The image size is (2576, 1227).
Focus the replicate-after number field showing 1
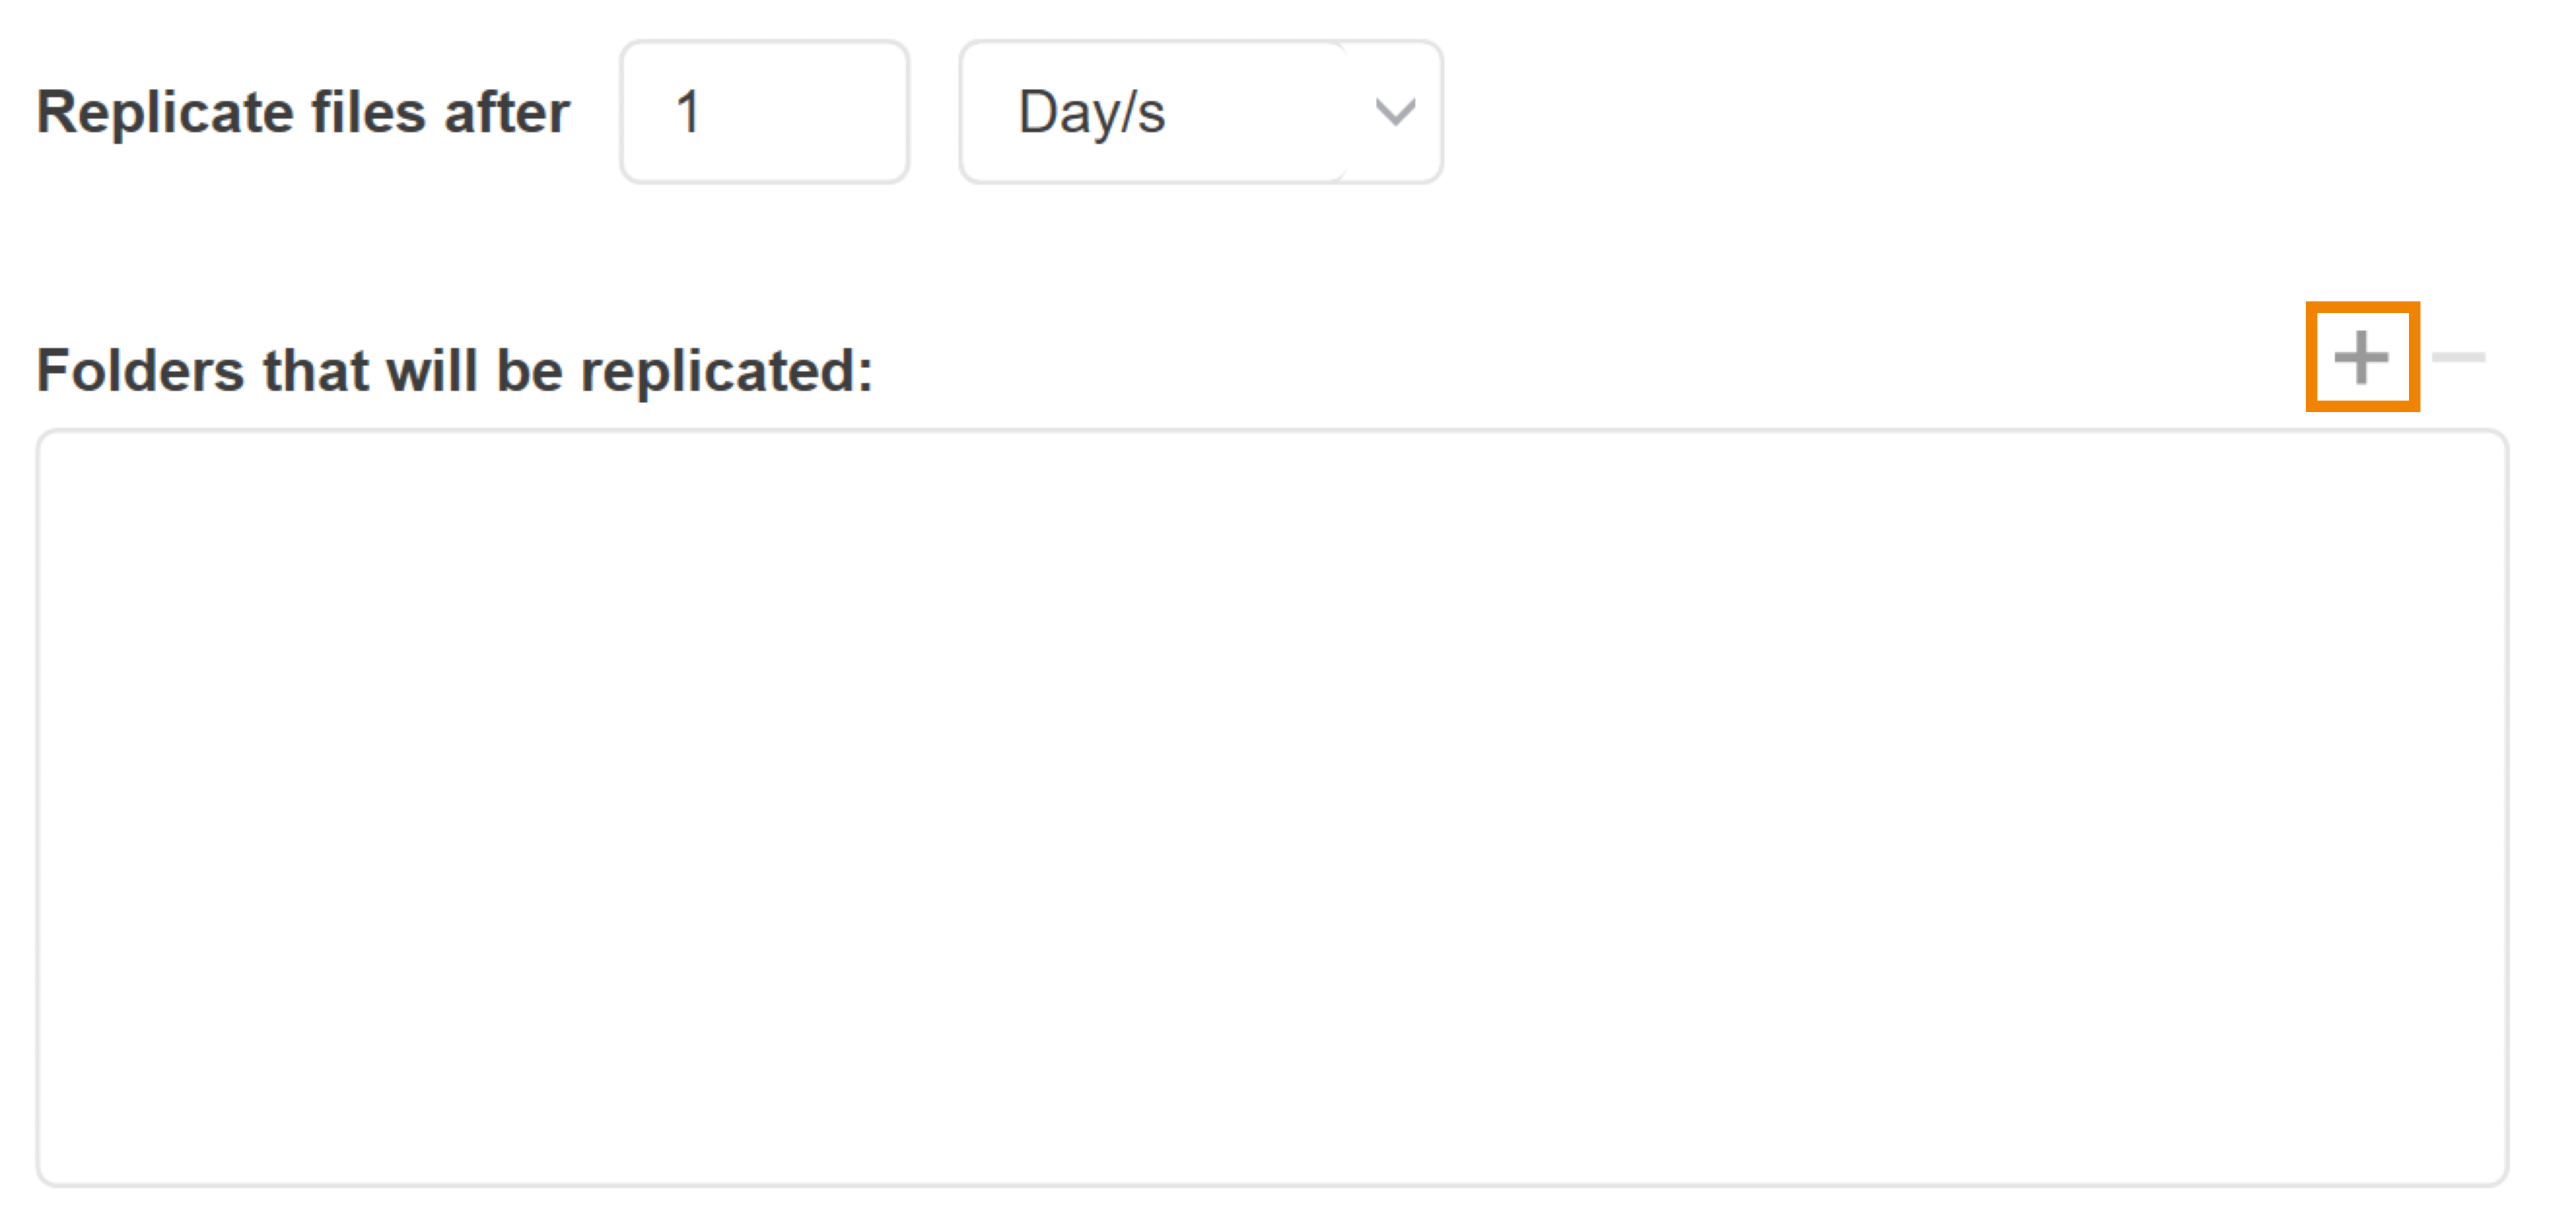[764, 112]
